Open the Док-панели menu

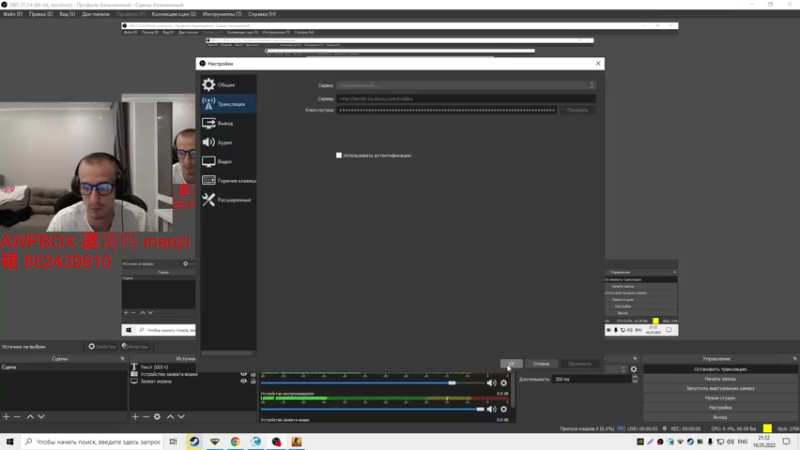(x=96, y=14)
